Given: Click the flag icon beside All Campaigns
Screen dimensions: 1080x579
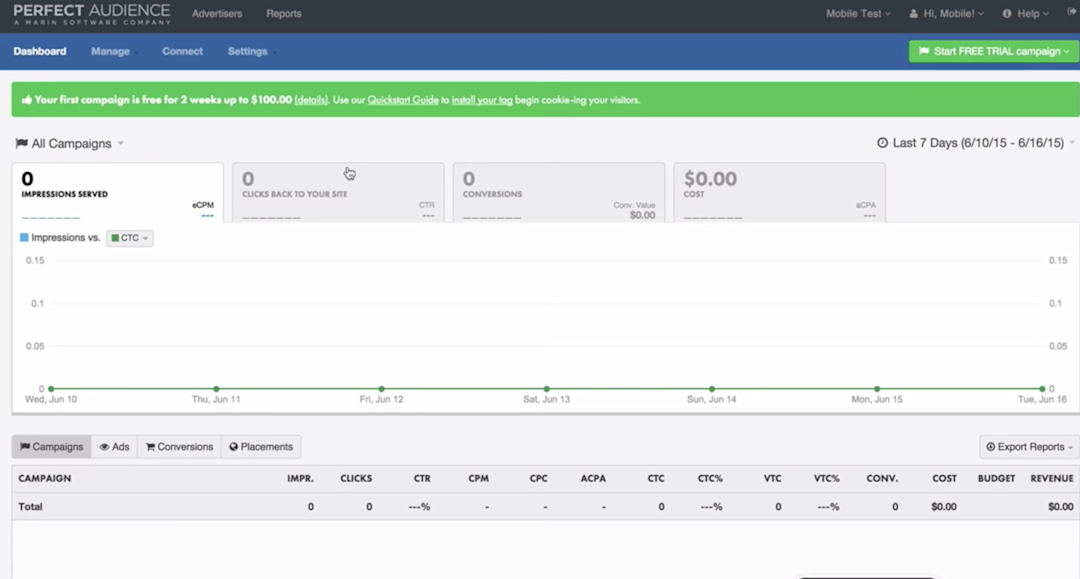Looking at the screenshot, I should point(21,143).
